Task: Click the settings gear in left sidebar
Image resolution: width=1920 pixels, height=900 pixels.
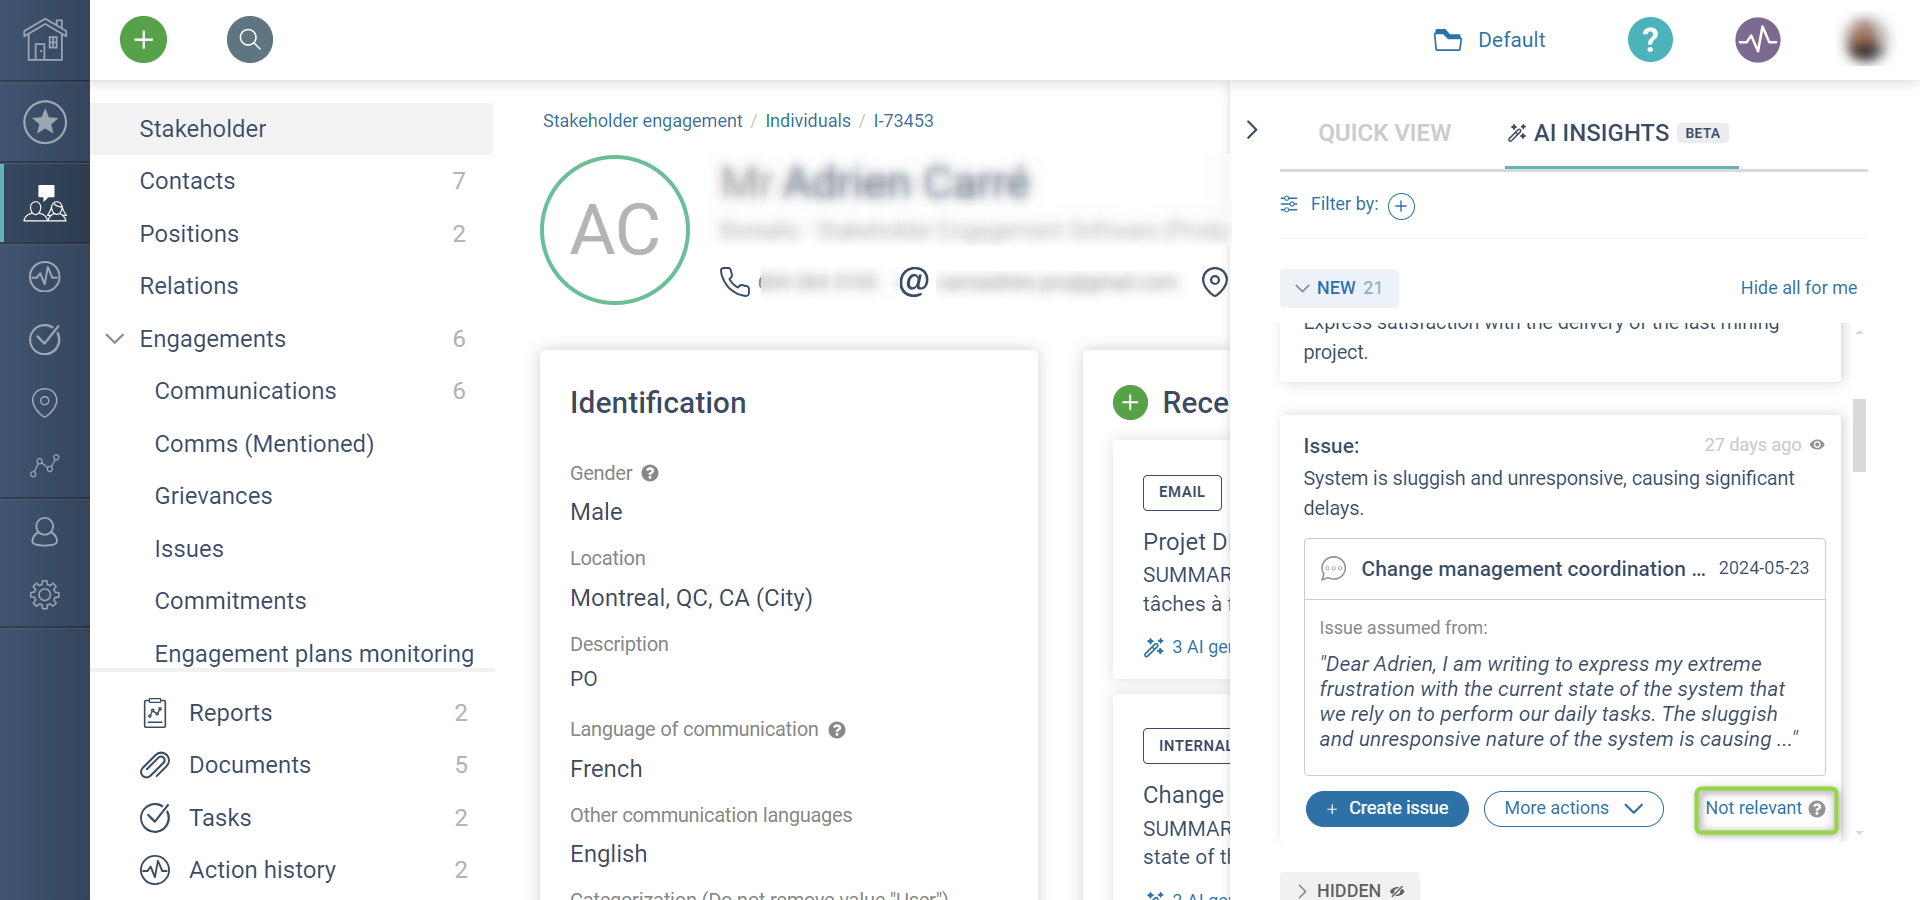Action: coord(45,595)
